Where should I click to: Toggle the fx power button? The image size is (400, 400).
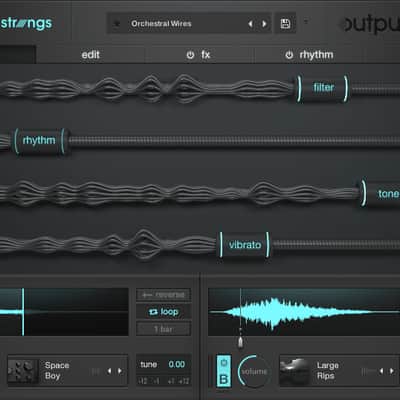tap(190, 55)
